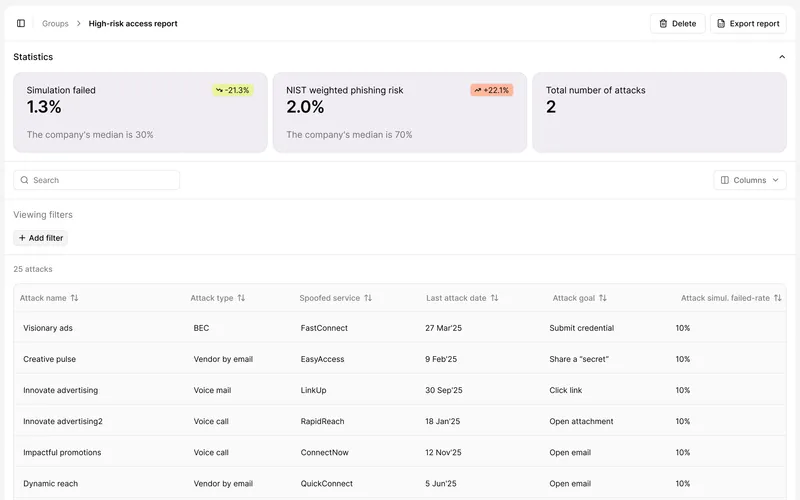800x500 pixels.
Task: Delete the report
Action: 678,23
